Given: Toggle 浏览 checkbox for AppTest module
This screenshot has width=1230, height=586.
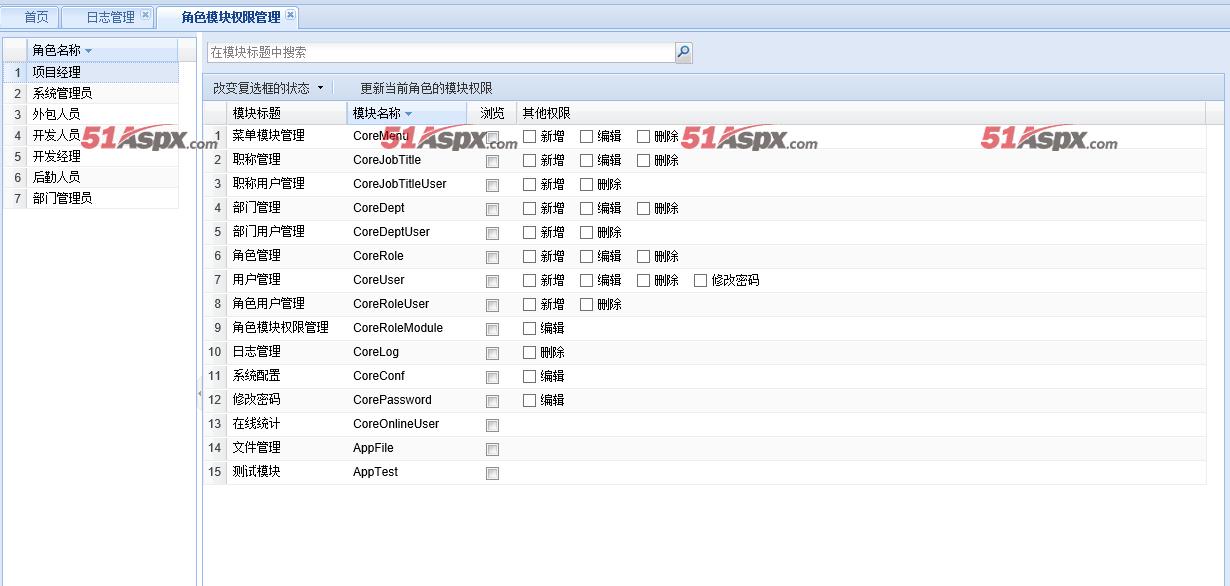Looking at the screenshot, I should 492,473.
